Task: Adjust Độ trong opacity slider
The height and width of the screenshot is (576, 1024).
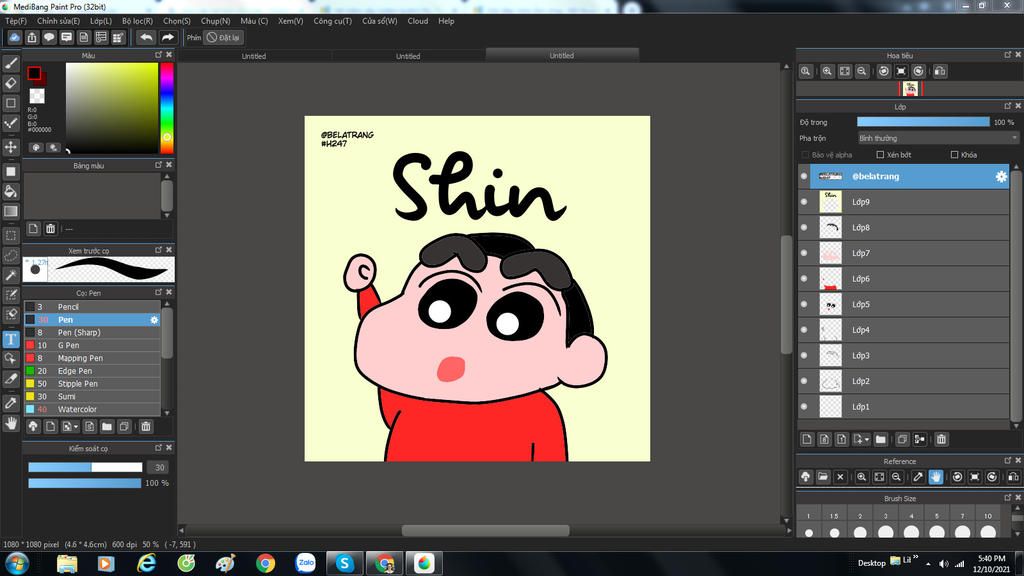Action: click(923, 122)
